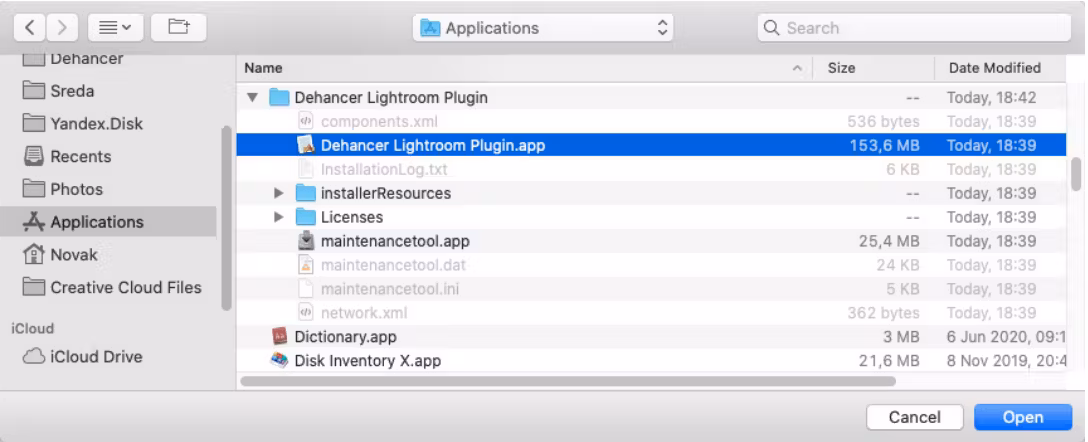Click the Yandex.Disk folder icon
Viewport: 1088px width, 442px height.
(33, 123)
